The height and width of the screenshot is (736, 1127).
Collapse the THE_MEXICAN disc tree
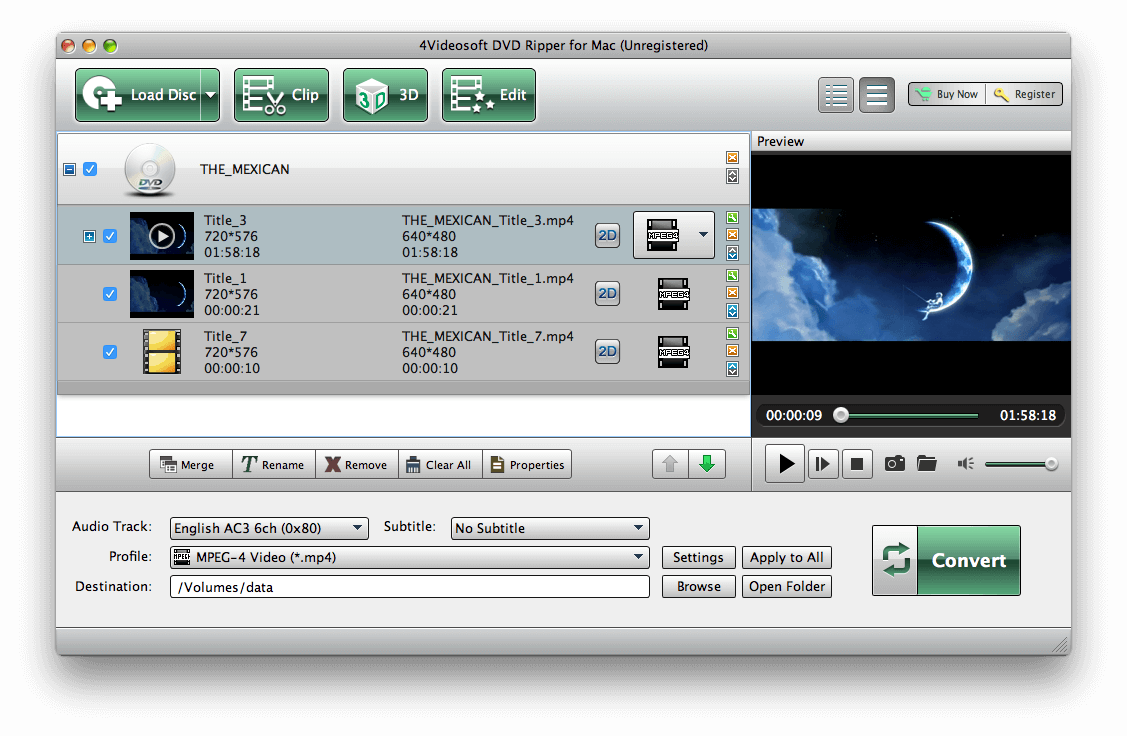pos(70,170)
